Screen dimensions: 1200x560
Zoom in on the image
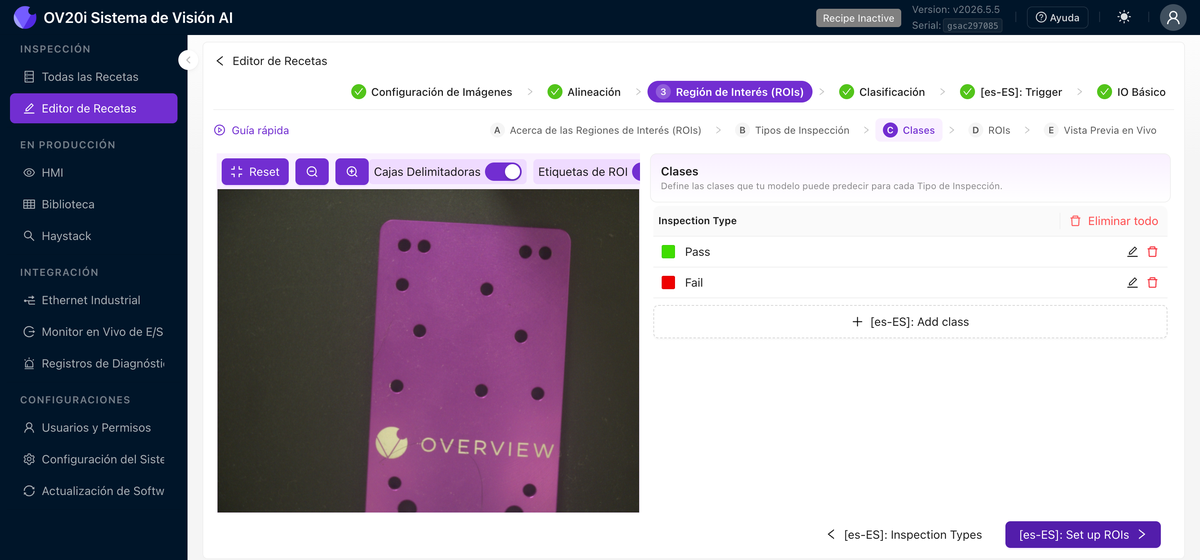pyautogui.click(x=352, y=172)
